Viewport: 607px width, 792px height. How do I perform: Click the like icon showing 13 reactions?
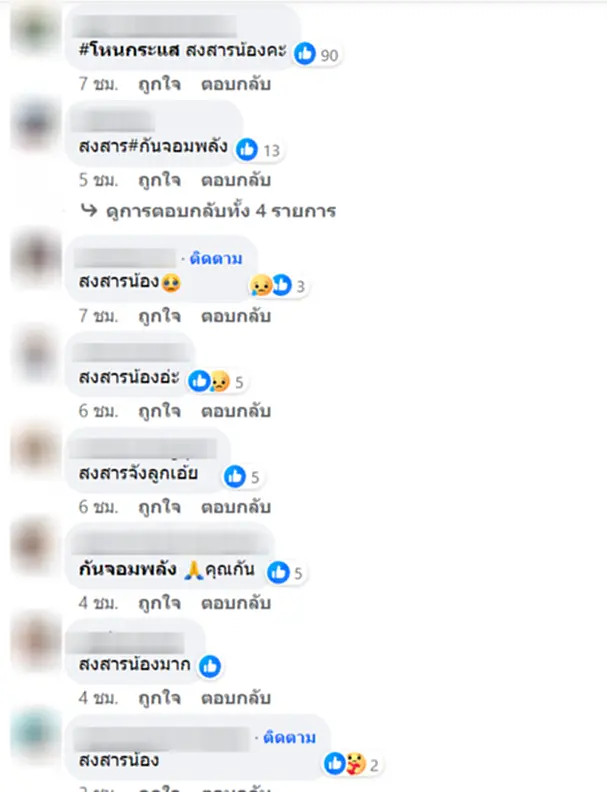[247, 149]
